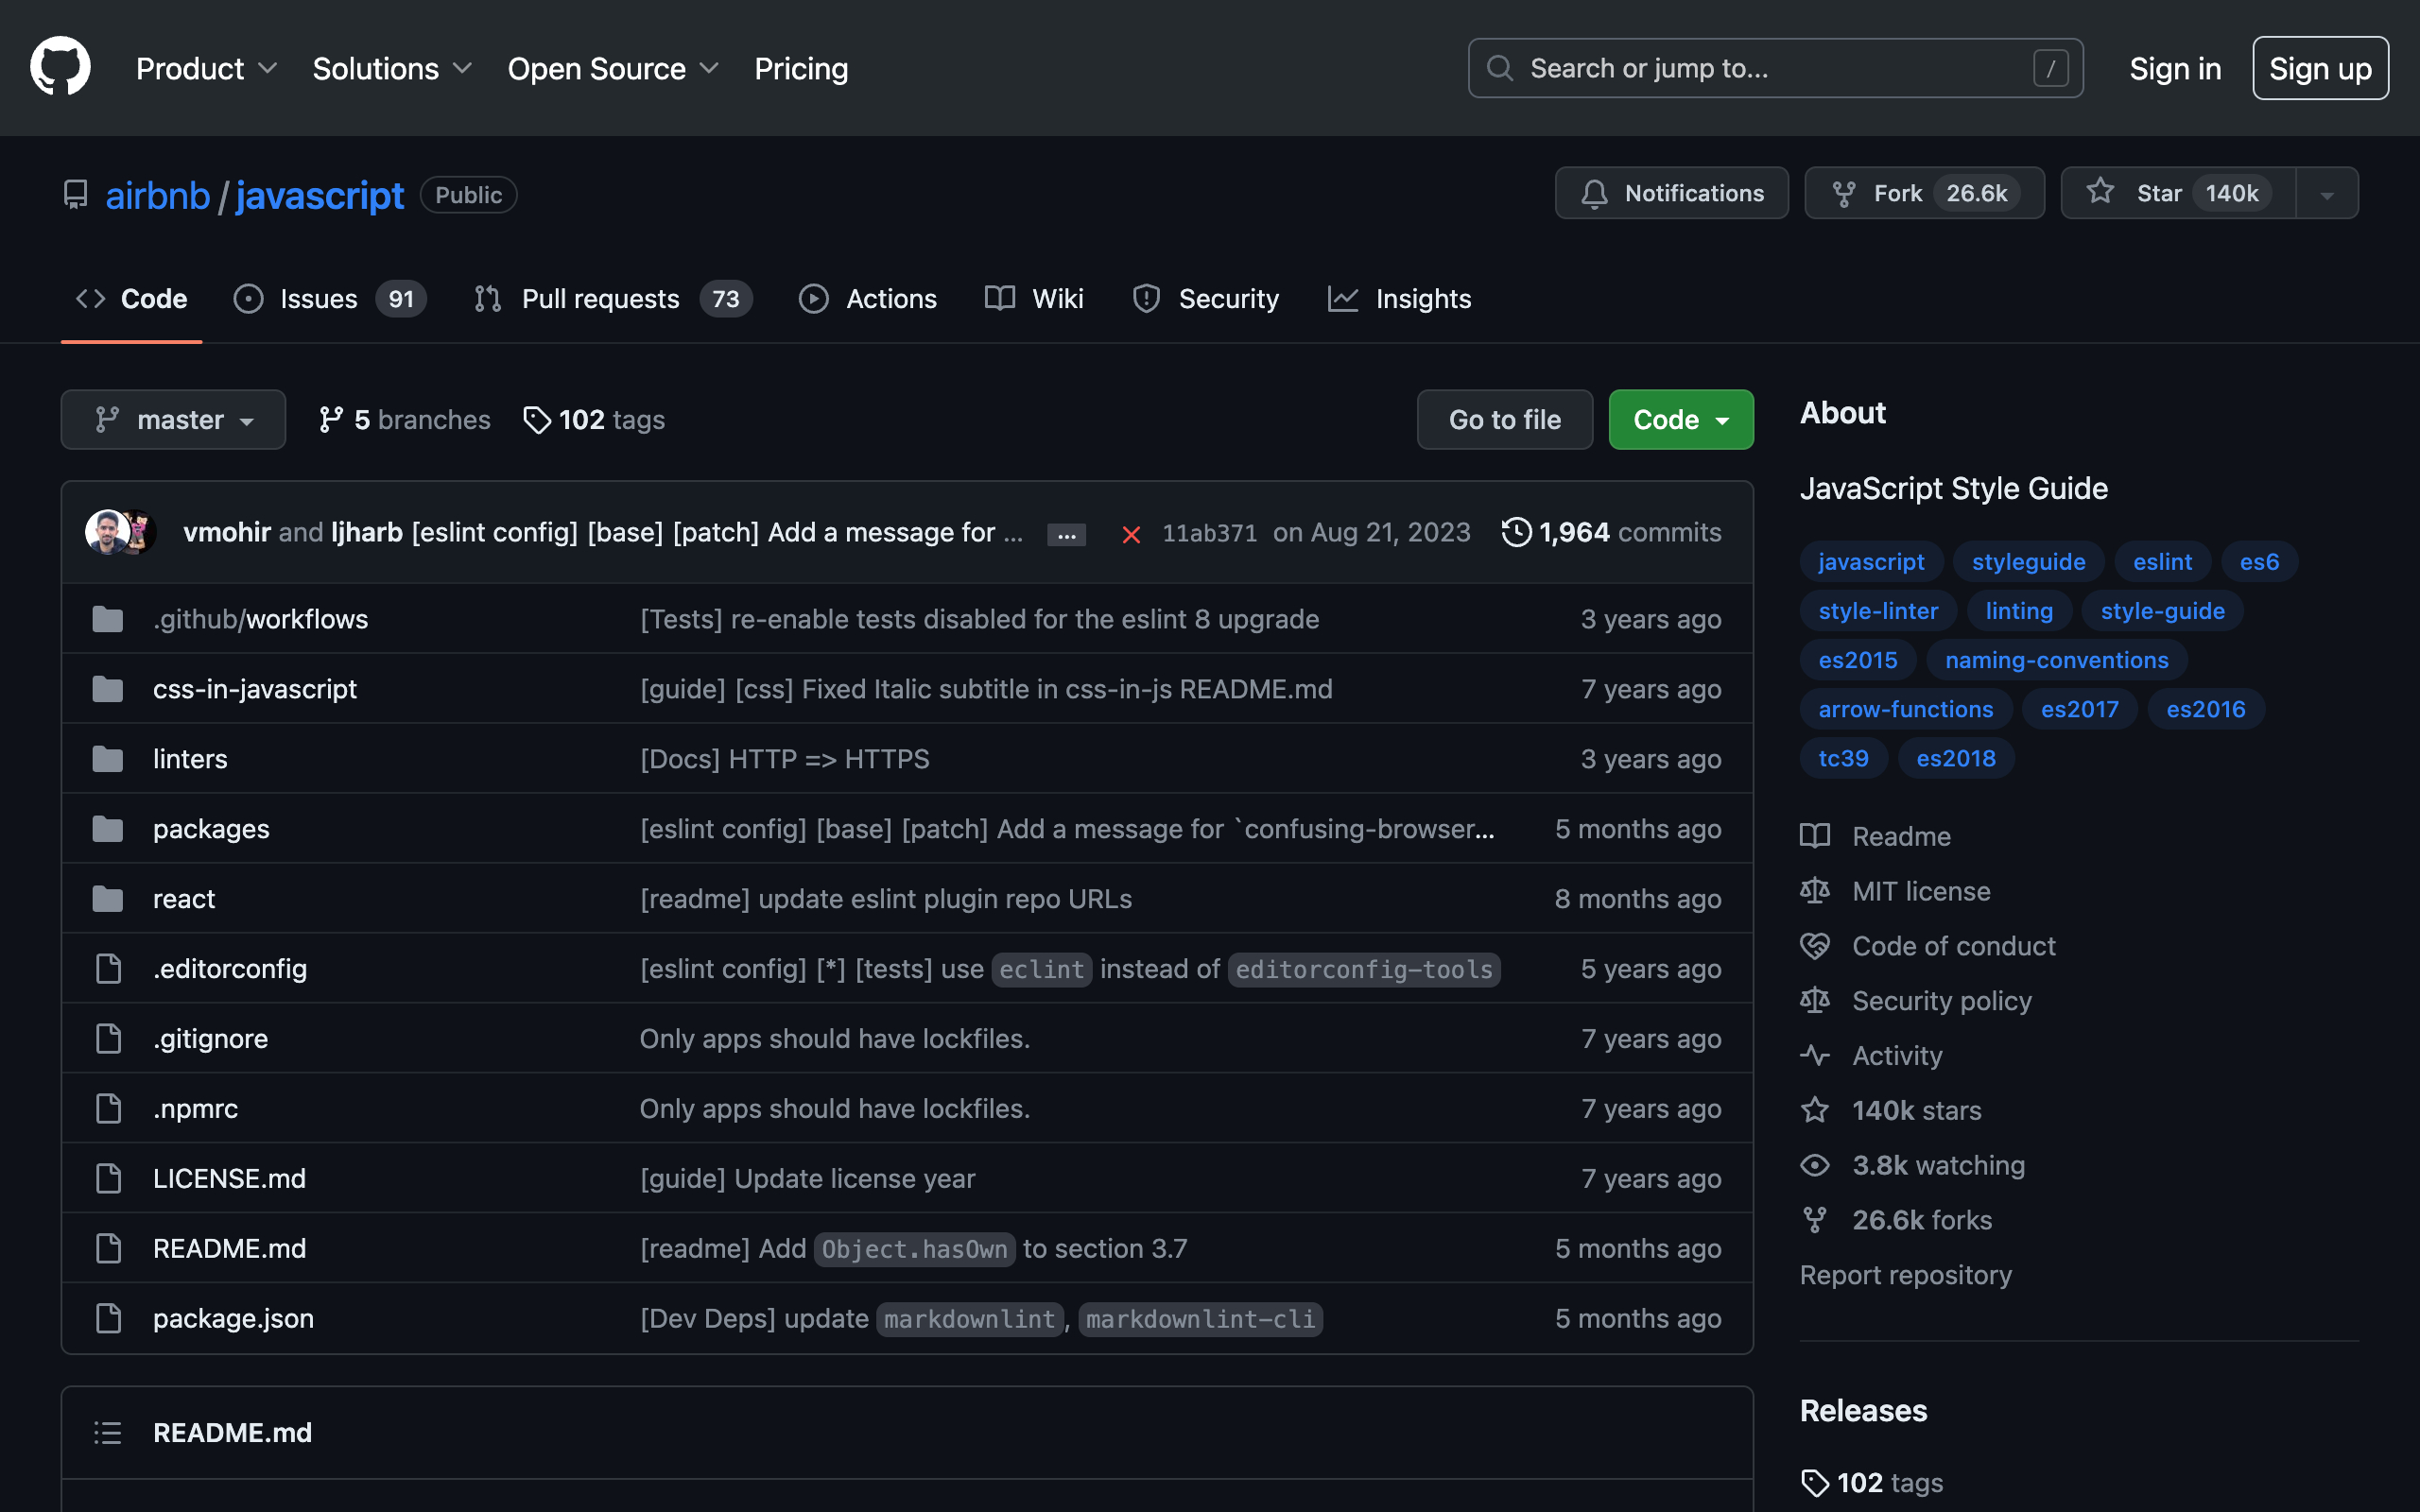This screenshot has height=1512, width=2420.
Task: Open the Insights tab
Action: (1399, 299)
